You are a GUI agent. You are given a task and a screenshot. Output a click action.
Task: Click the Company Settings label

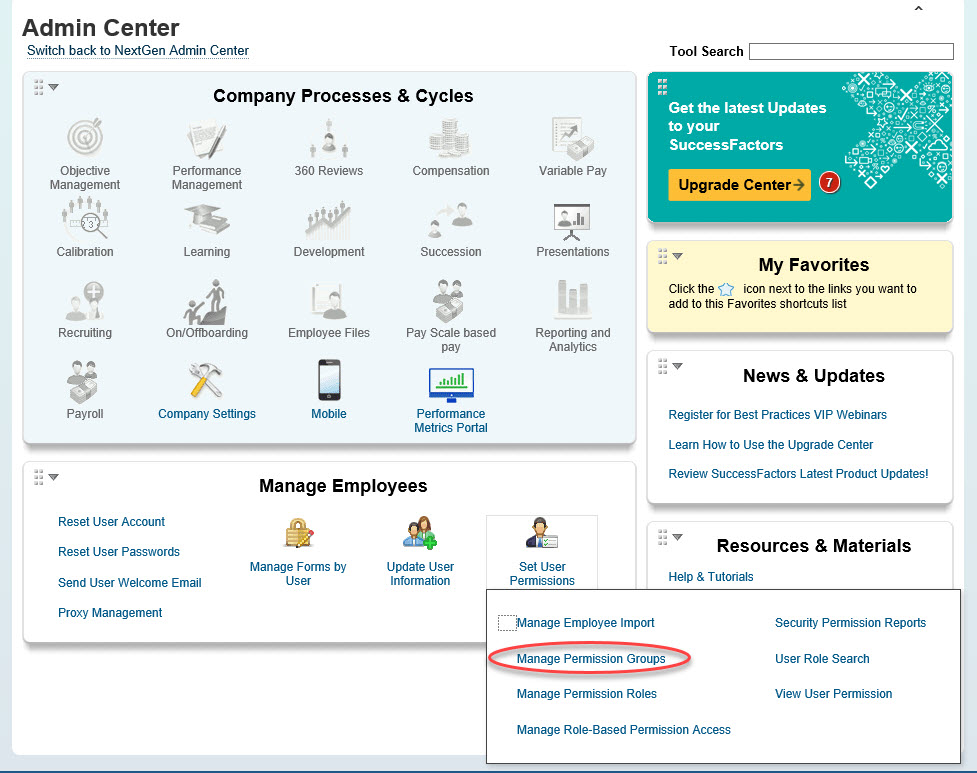point(207,414)
